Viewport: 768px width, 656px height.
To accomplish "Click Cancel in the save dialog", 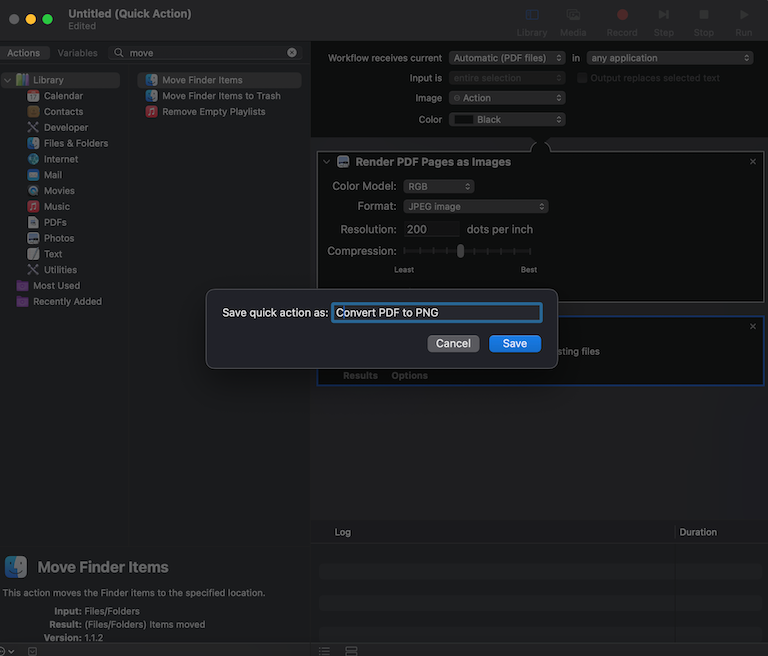I will click(x=453, y=343).
